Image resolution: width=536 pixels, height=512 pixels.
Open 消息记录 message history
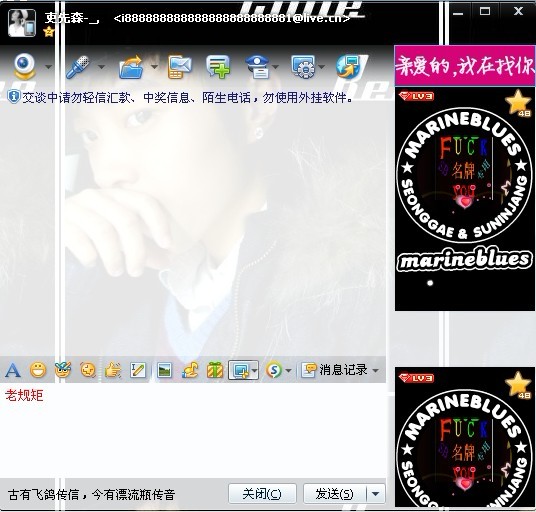[335, 370]
